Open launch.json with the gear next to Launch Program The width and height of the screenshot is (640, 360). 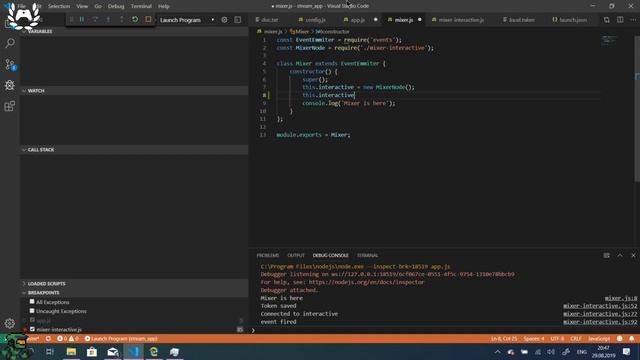pyautogui.click(x=224, y=20)
